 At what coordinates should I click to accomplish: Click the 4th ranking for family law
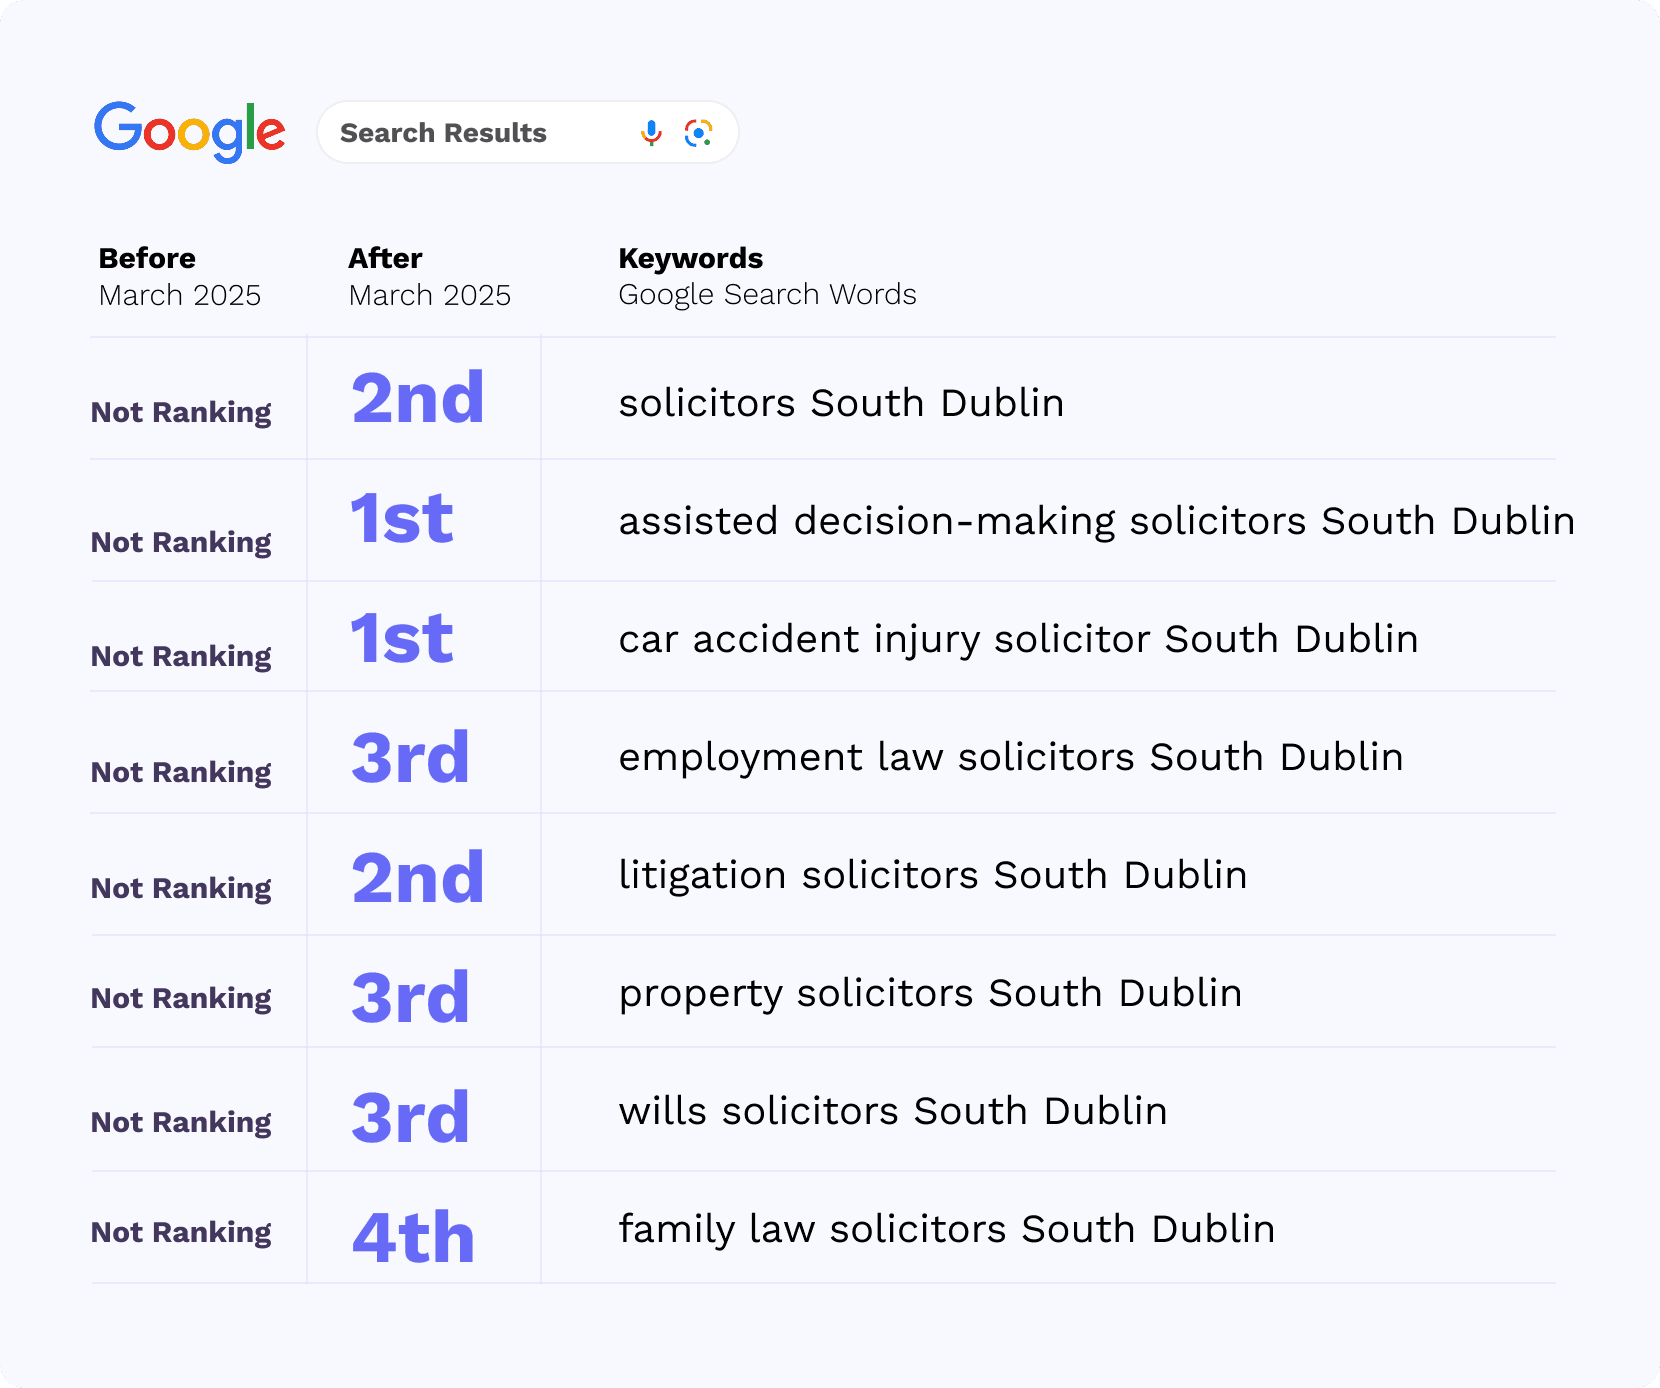(x=413, y=1237)
